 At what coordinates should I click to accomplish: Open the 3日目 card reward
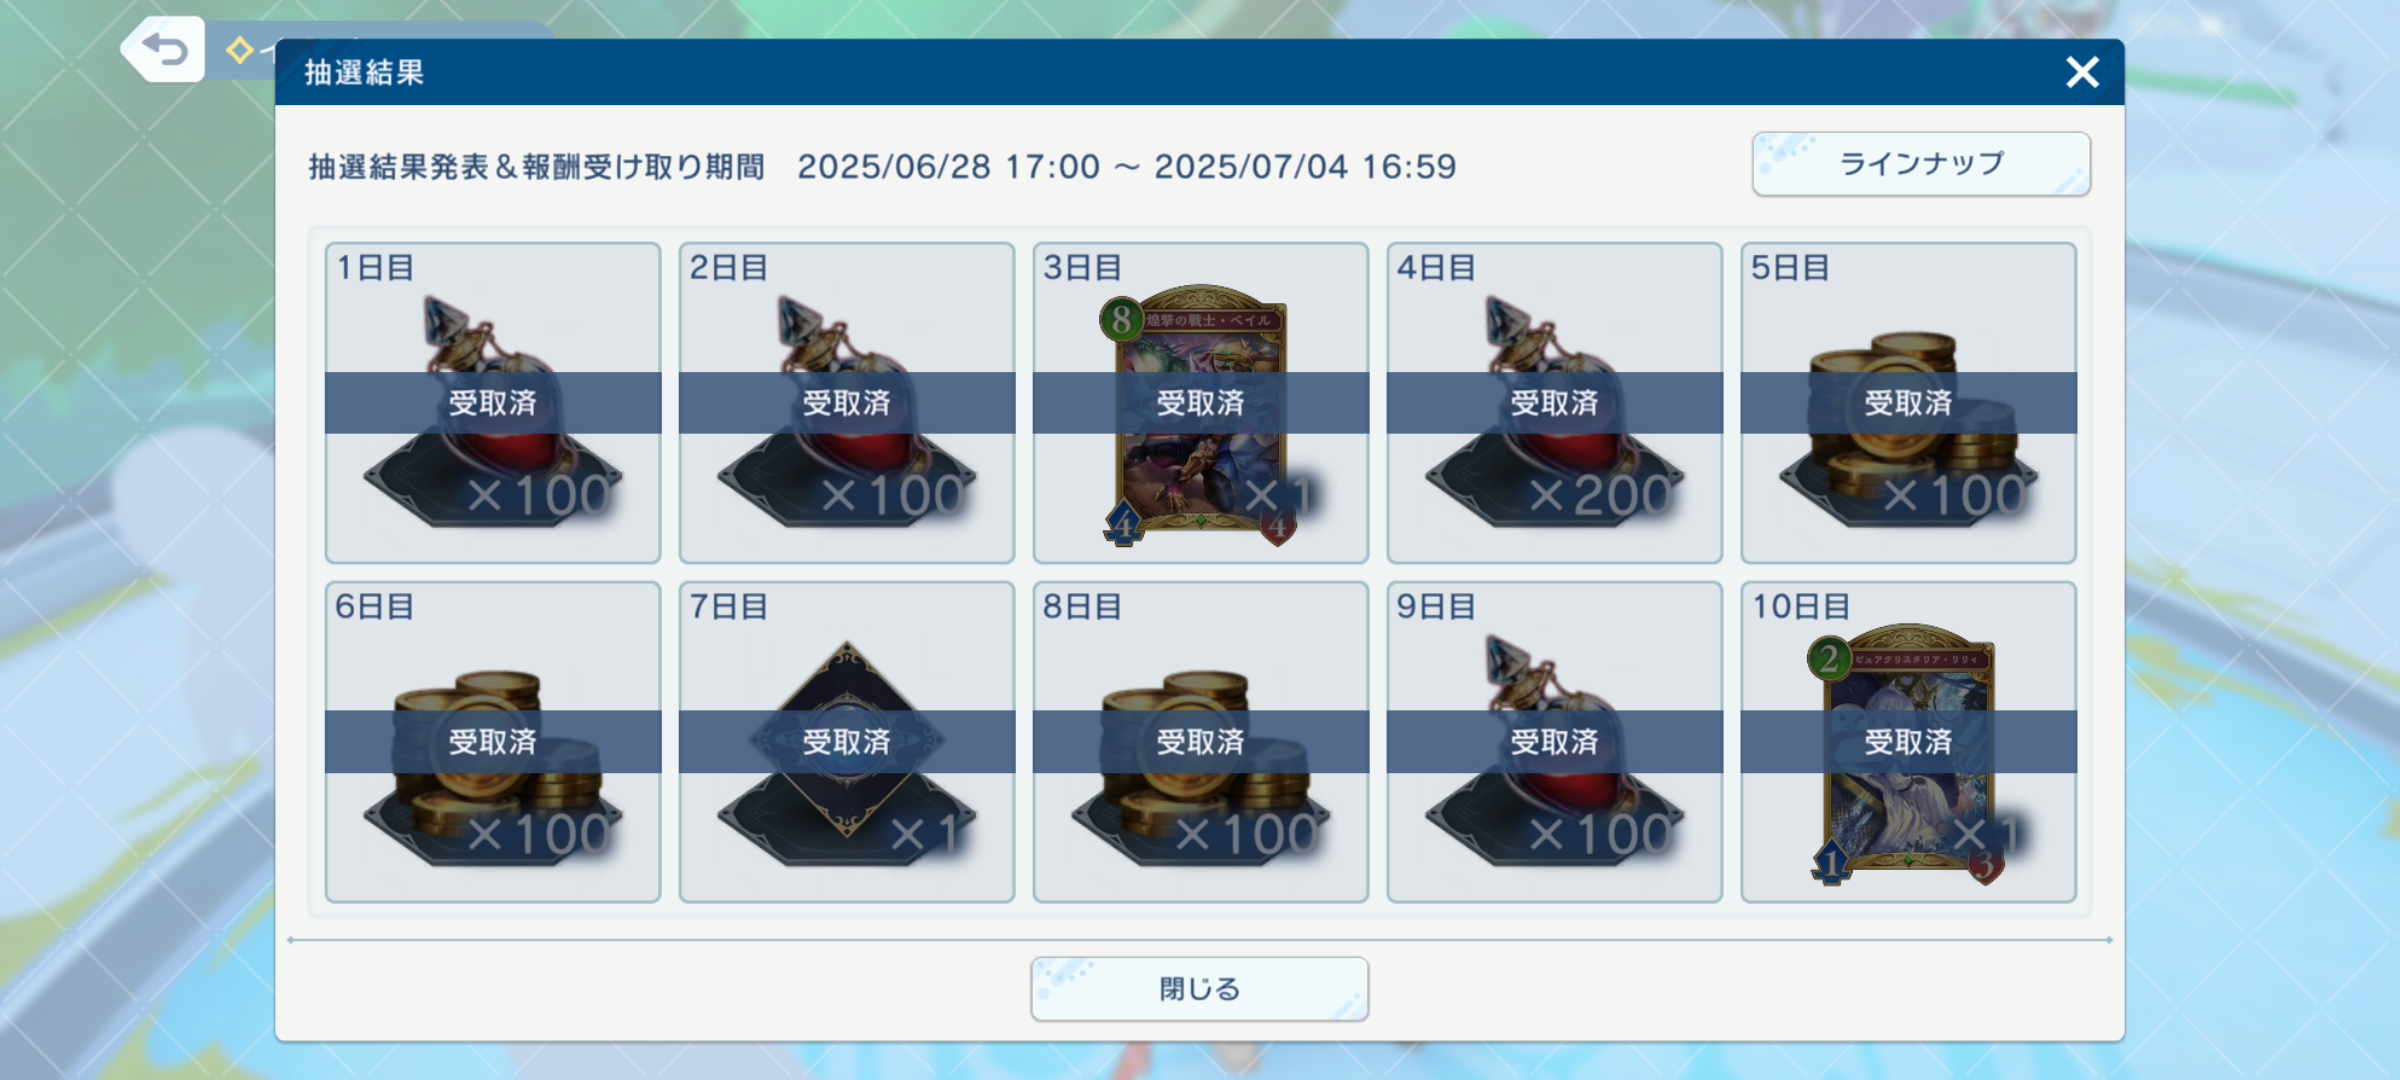pyautogui.click(x=1201, y=403)
